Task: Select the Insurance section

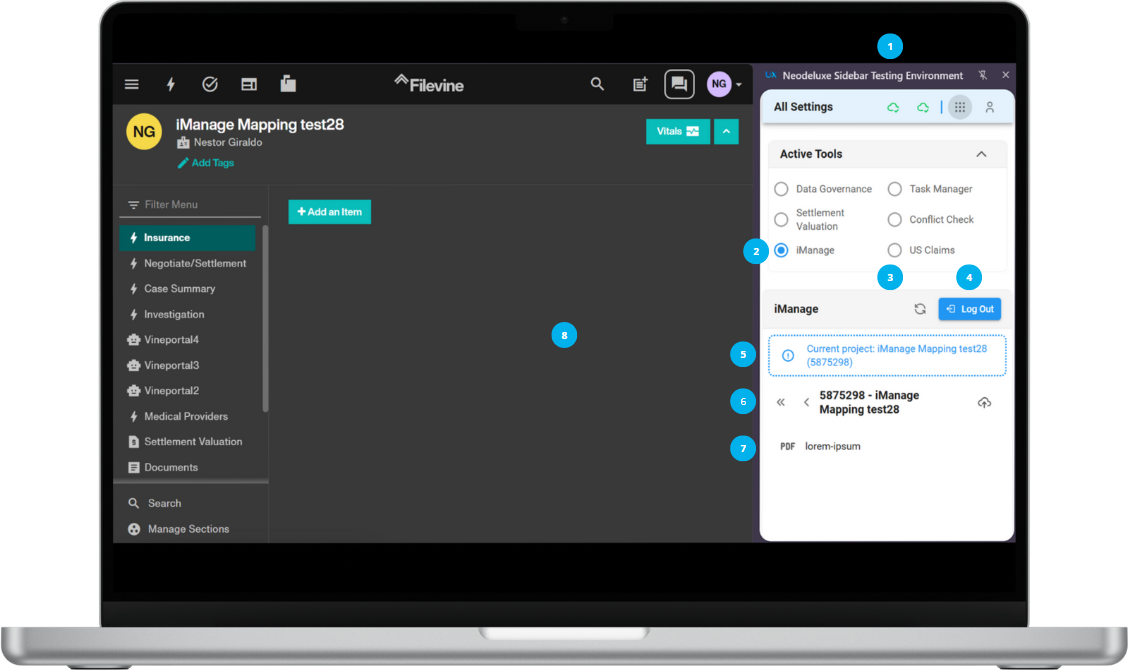Action: [188, 238]
